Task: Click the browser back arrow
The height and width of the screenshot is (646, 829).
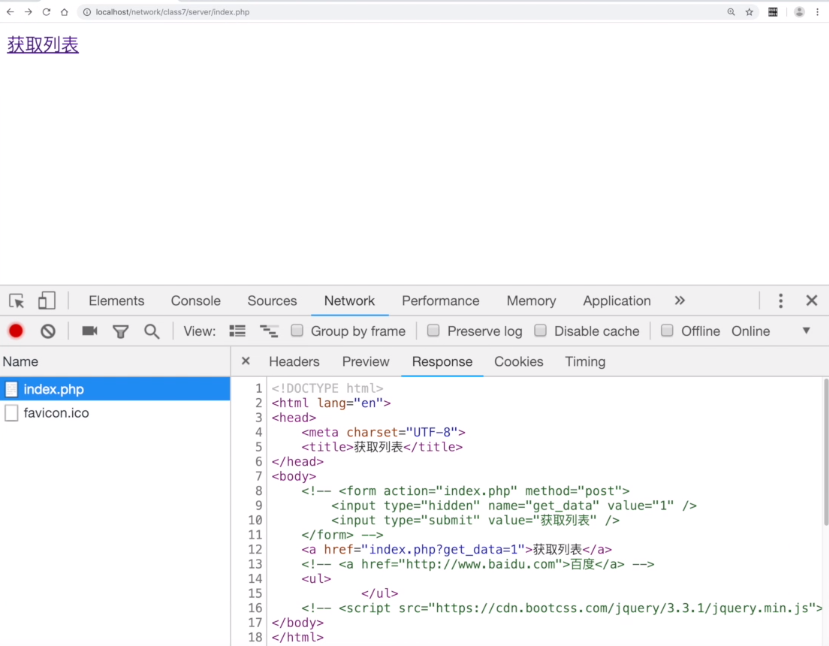Action: tap(10, 12)
